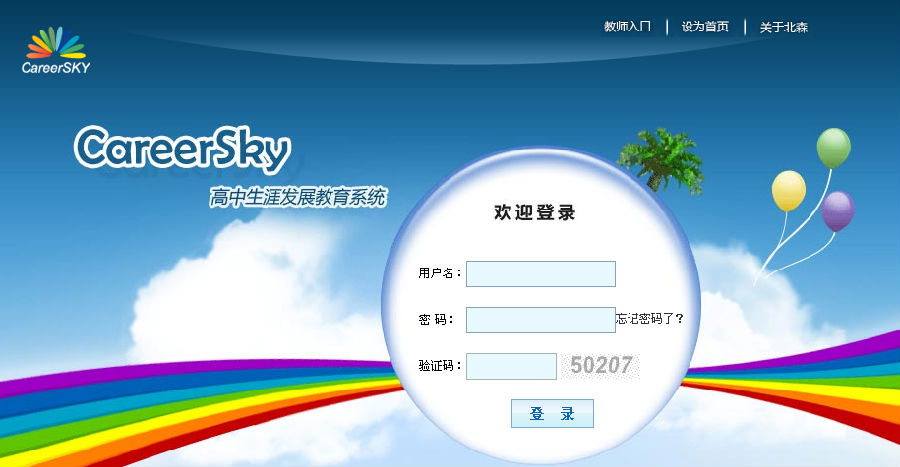Viewport: 900px width, 467px height.
Task: Focus the 密码 input field
Action: pos(541,320)
